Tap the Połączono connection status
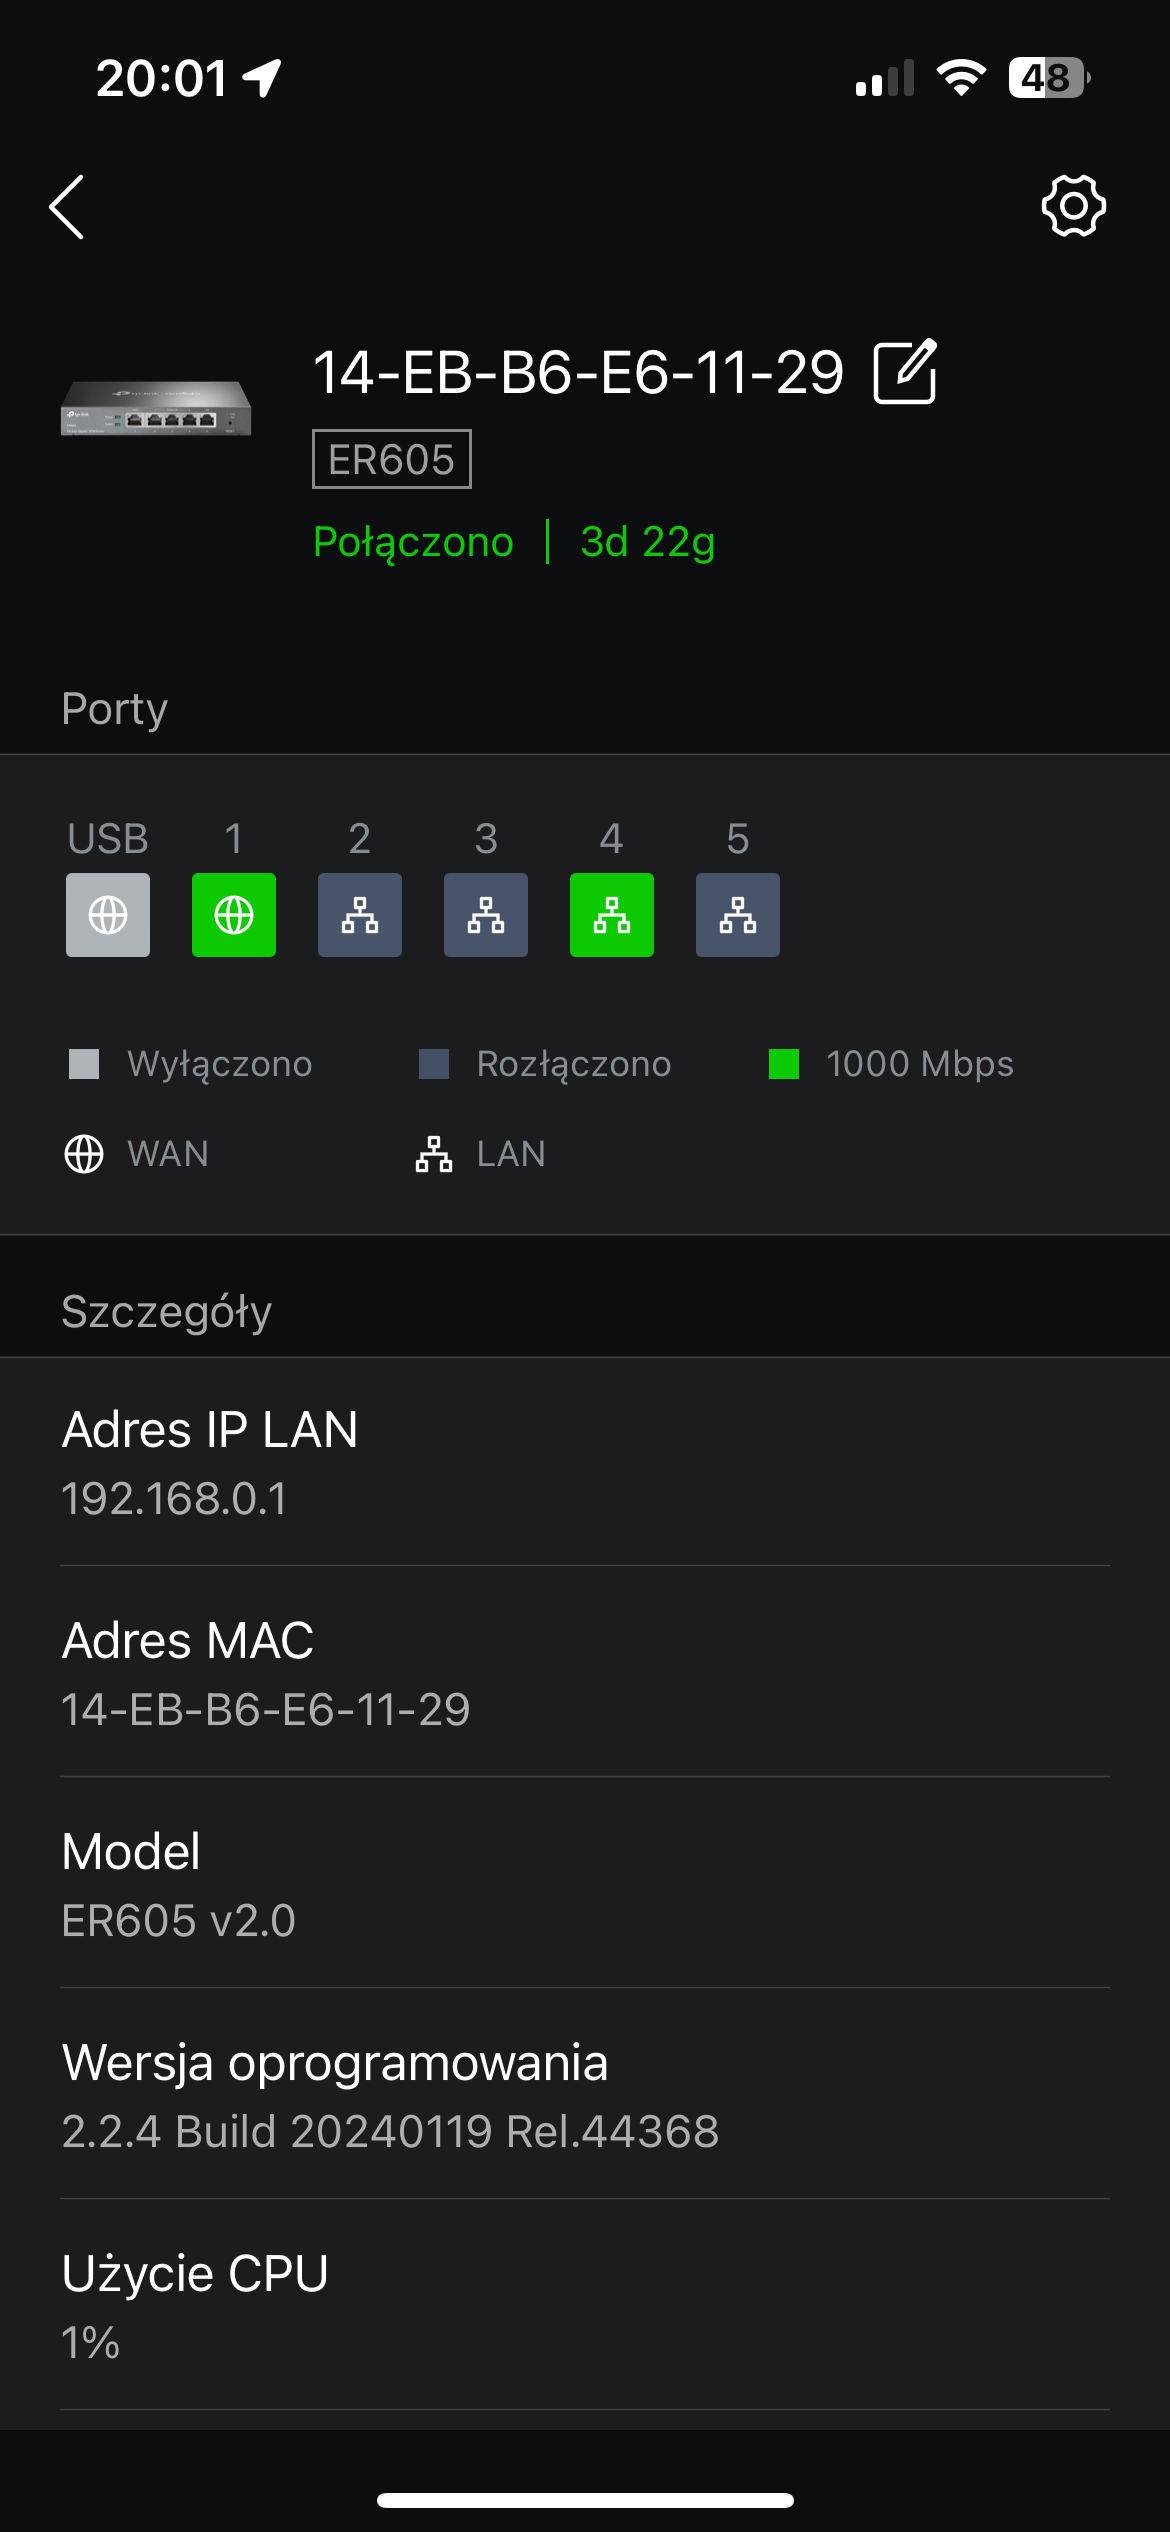The image size is (1170, 2532). coord(413,542)
